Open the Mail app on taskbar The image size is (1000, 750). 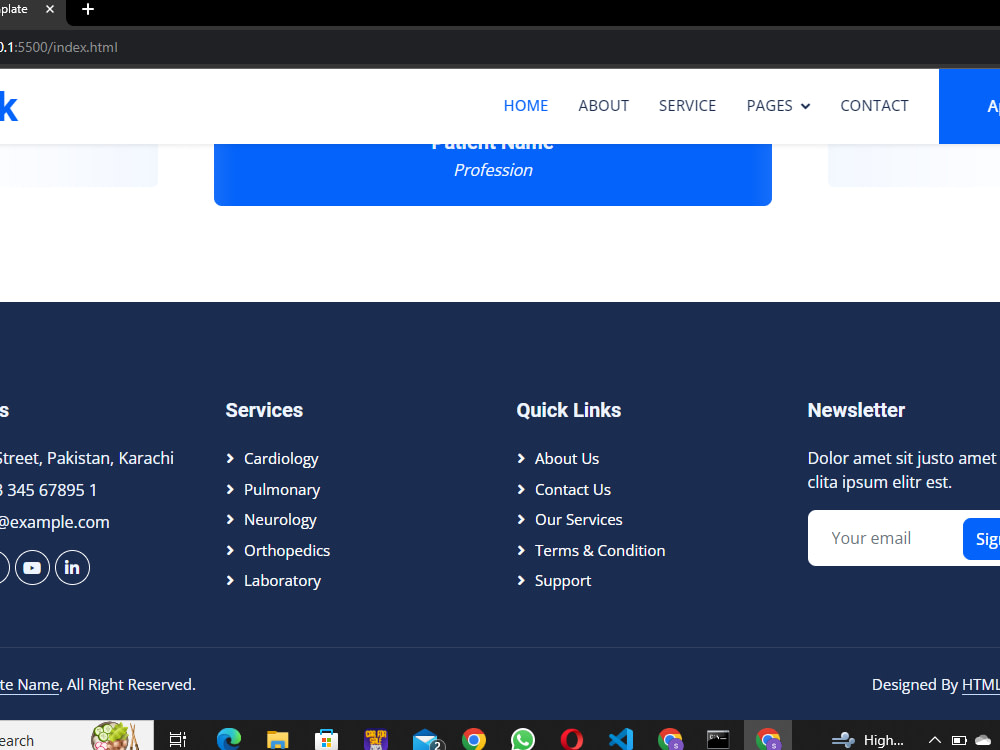(x=426, y=739)
